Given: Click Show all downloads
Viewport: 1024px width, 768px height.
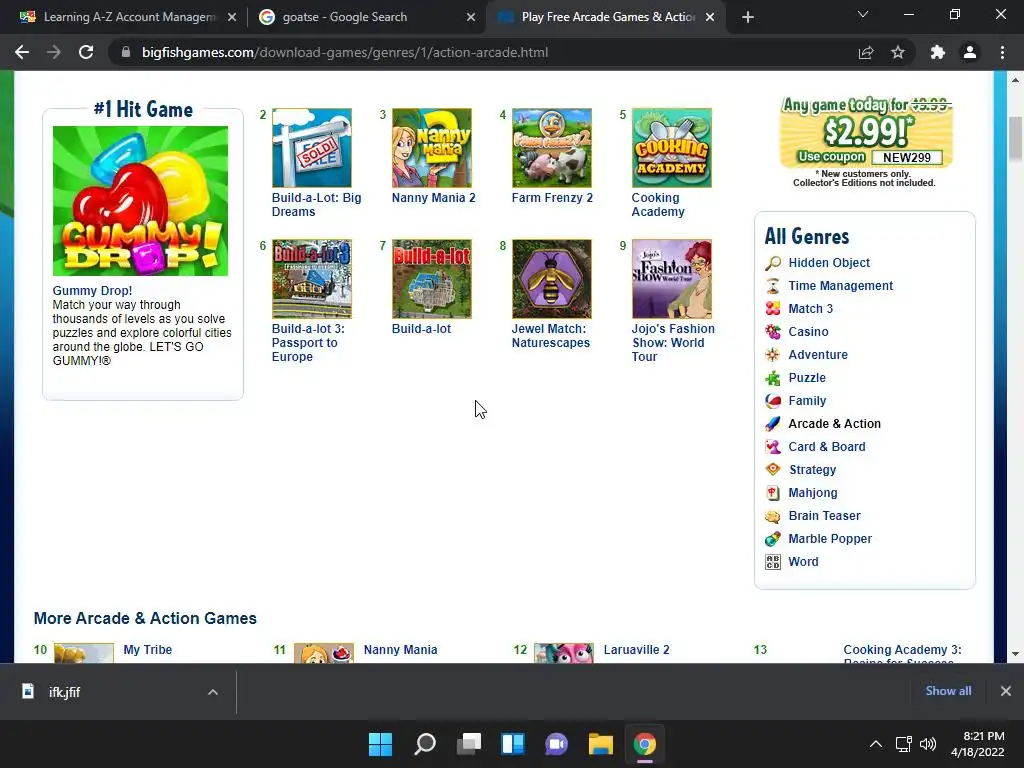Looking at the screenshot, I should tap(948, 691).
